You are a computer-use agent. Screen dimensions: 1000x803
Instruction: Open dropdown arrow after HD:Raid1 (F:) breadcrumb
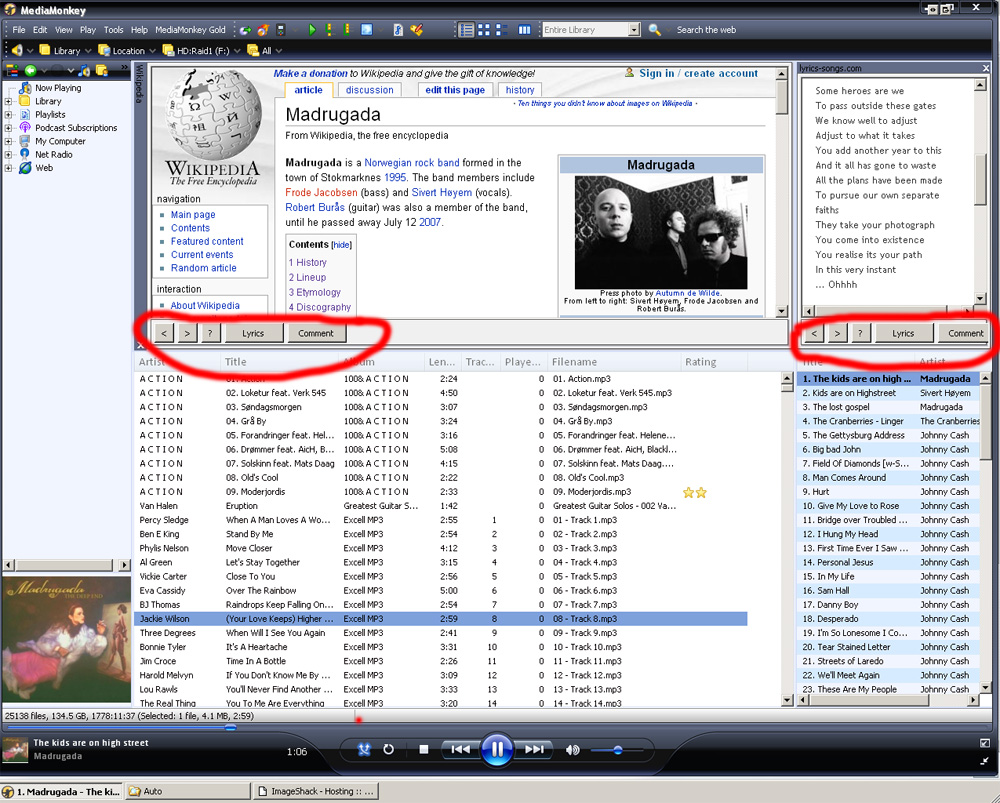point(237,50)
